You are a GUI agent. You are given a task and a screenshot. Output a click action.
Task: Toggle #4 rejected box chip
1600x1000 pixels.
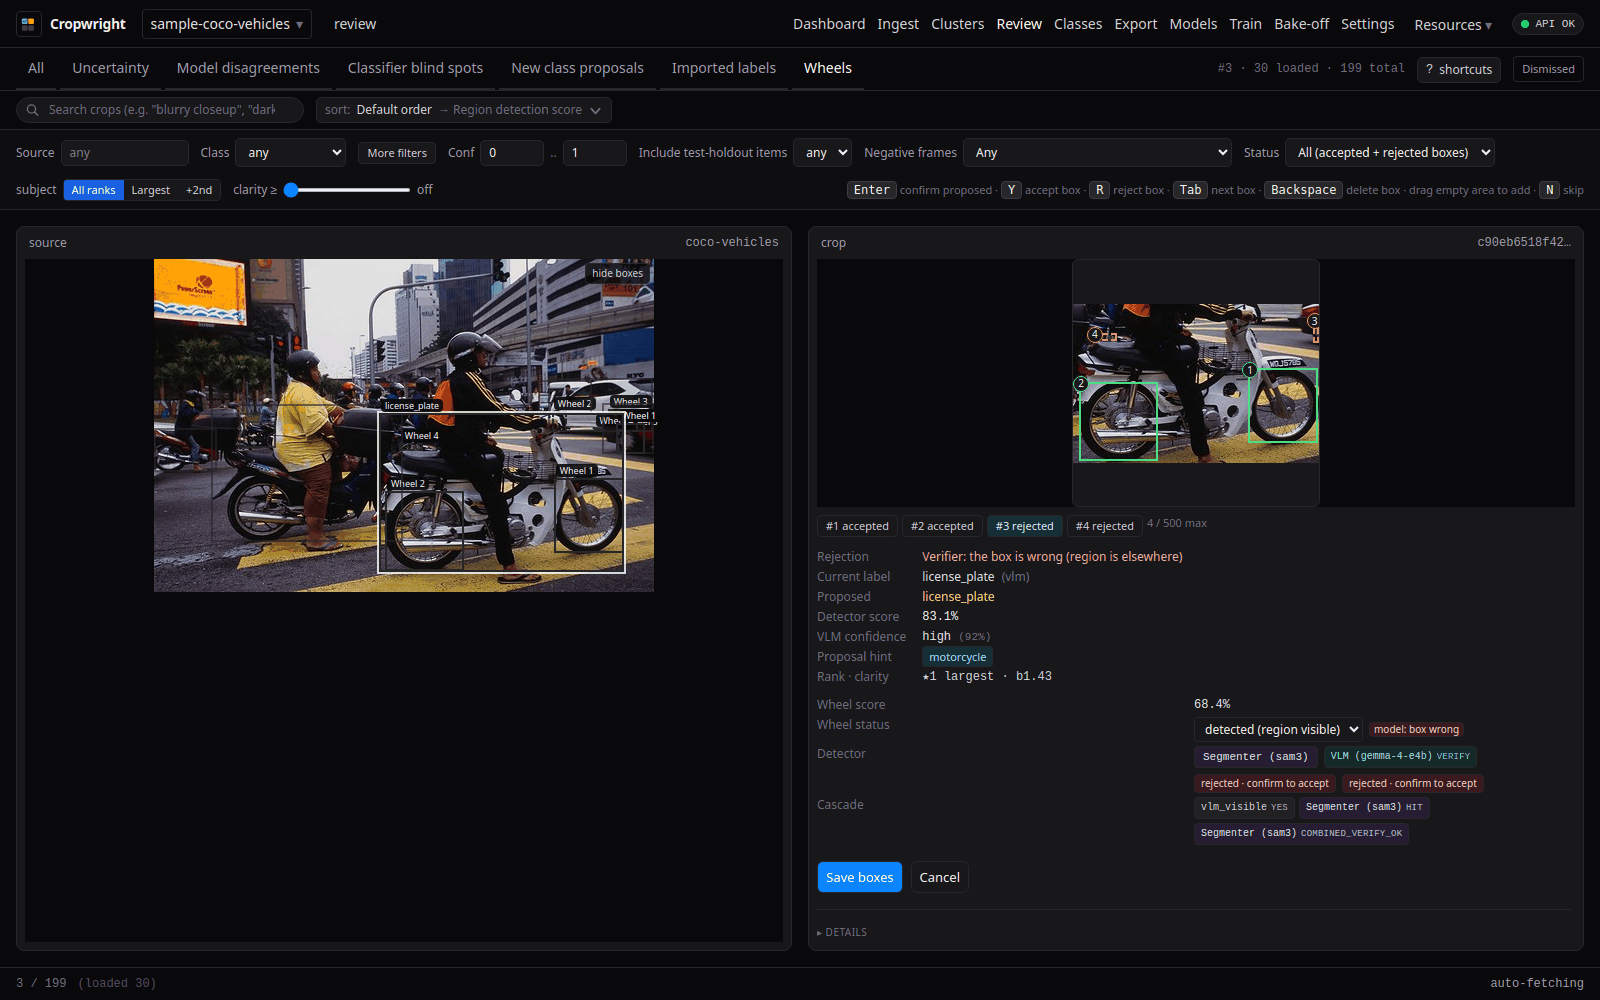pos(1104,526)
